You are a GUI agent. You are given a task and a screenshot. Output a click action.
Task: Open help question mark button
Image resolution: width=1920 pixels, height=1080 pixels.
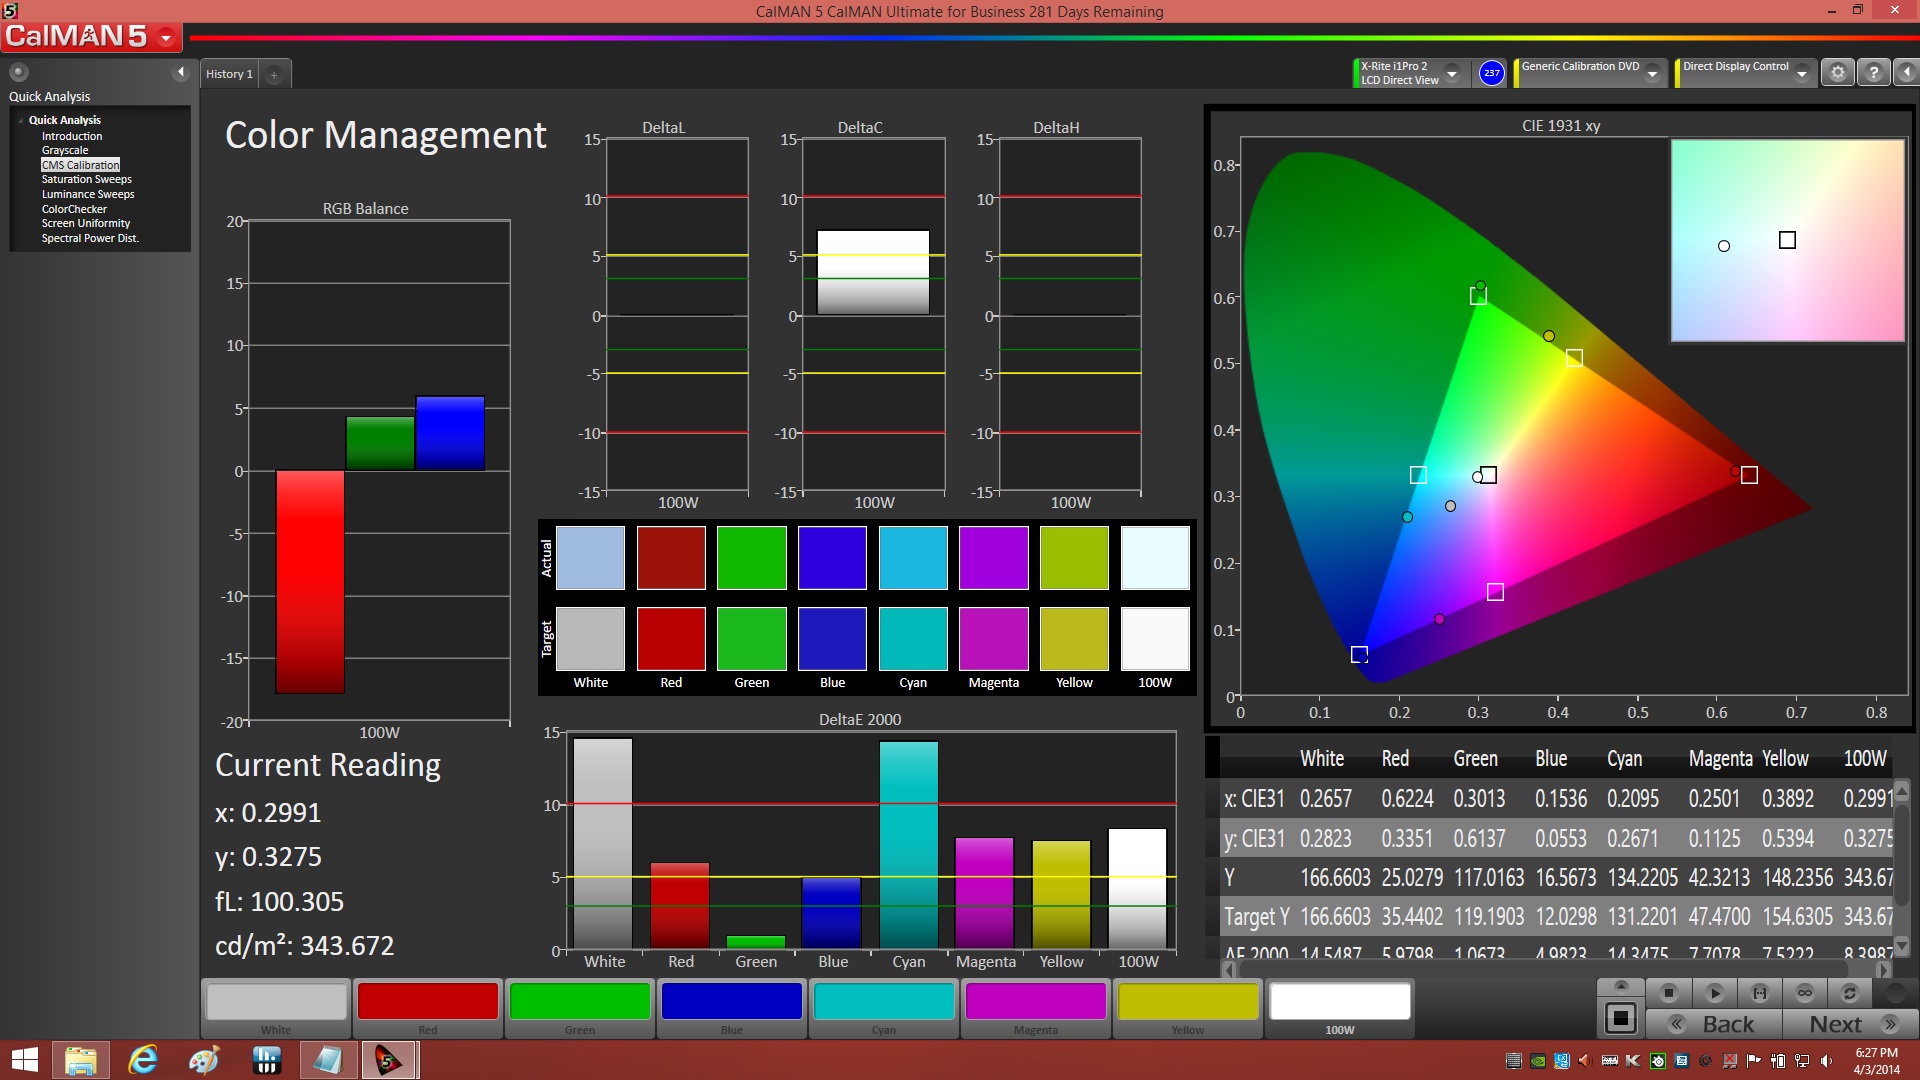[1874, 73]
